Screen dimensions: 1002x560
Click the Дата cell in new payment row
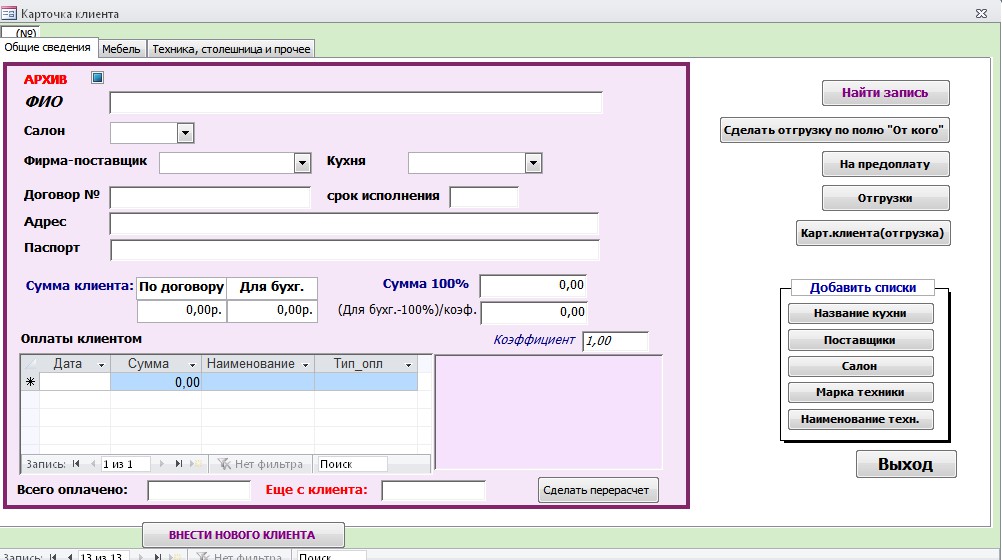click(x=75, y=382)
